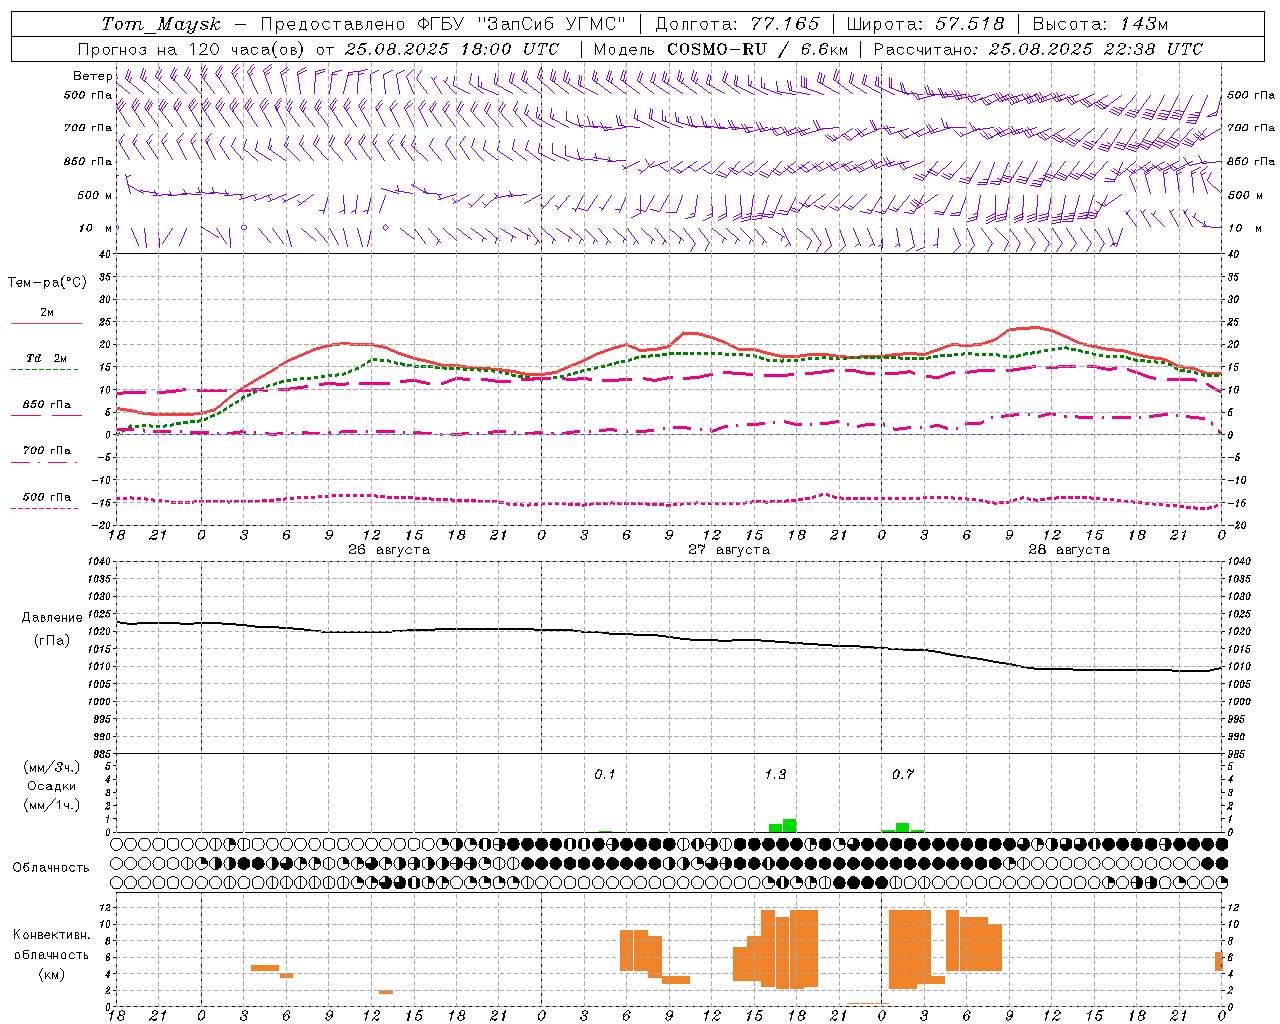Click the (мм/3ч.) unit label
Image resolution: width=1280 pixels, height=1024 pixels.
pos(52,767)
